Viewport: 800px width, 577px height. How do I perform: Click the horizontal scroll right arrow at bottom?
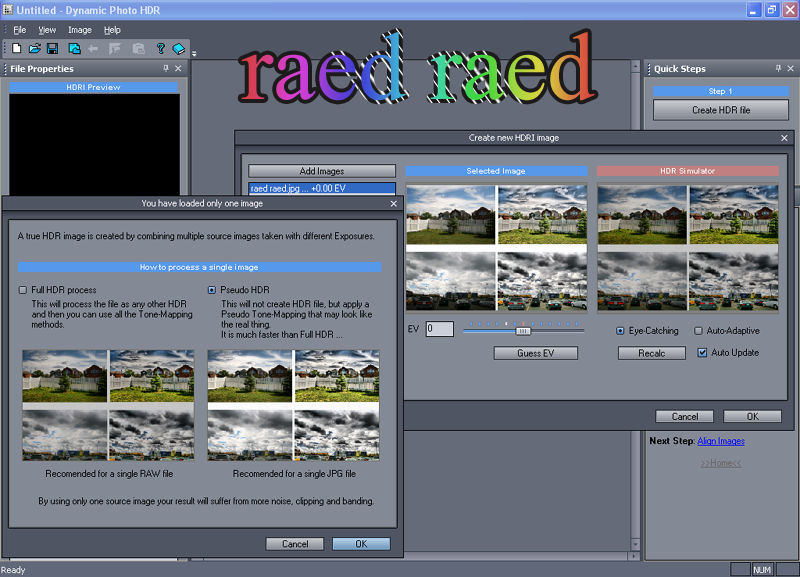pos(634,556)
